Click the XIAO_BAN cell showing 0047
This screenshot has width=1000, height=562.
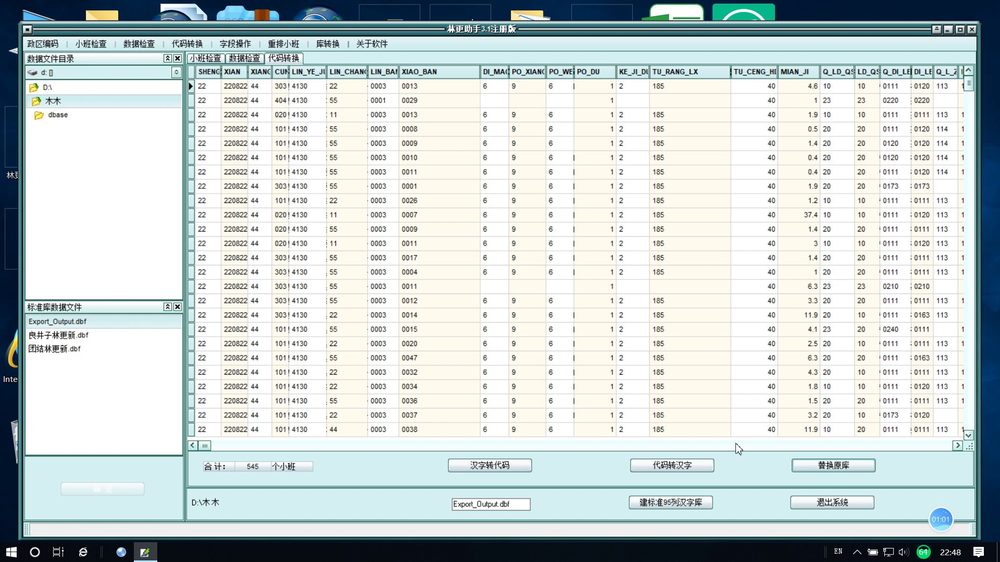tap(439, 358)
